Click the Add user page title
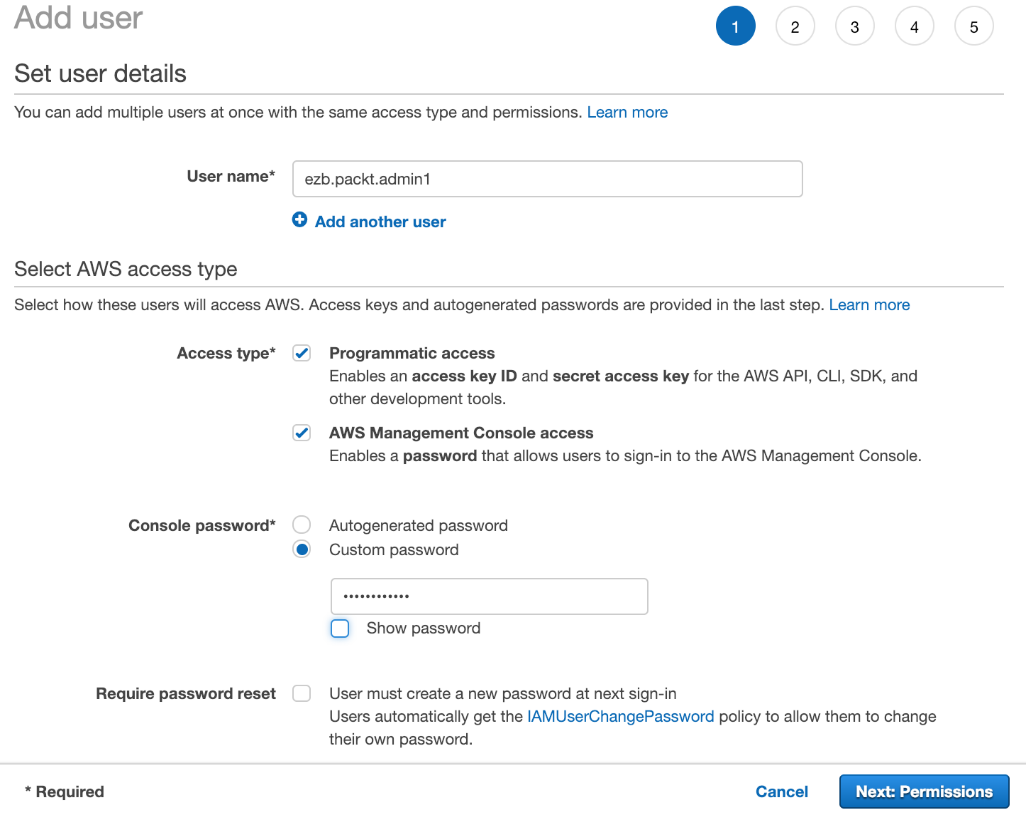 click(78, 18)
